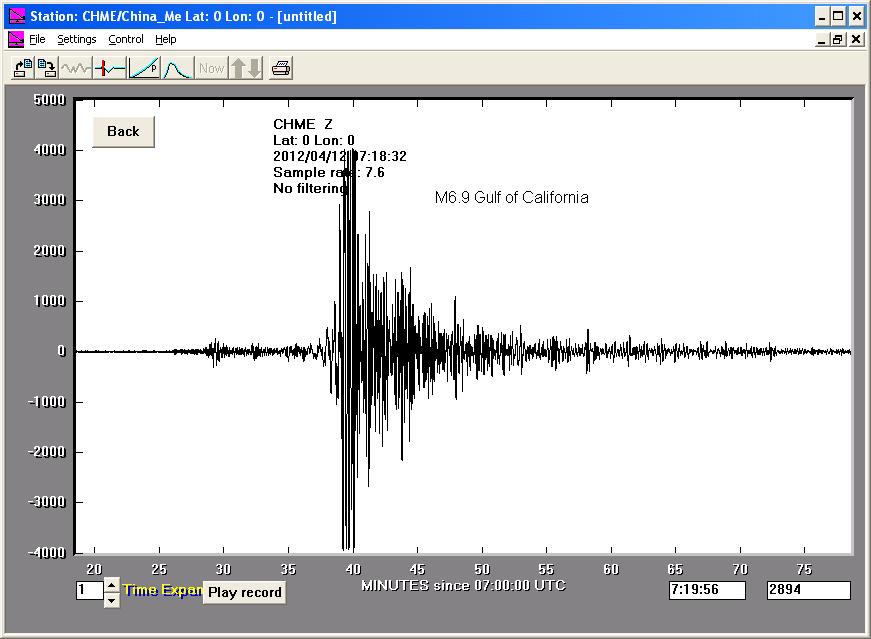Open the Help menu
The image size is (871, 639).
[166, 40]
